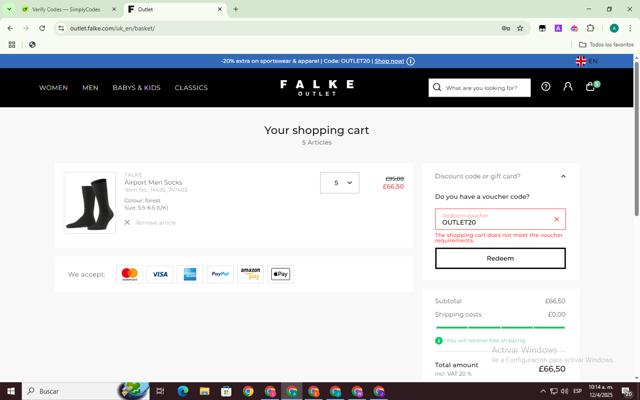The image size is (640, 400).
Task: Open Airport Men Socks product link
Action: pyautogui.click(x=153, y=182)
